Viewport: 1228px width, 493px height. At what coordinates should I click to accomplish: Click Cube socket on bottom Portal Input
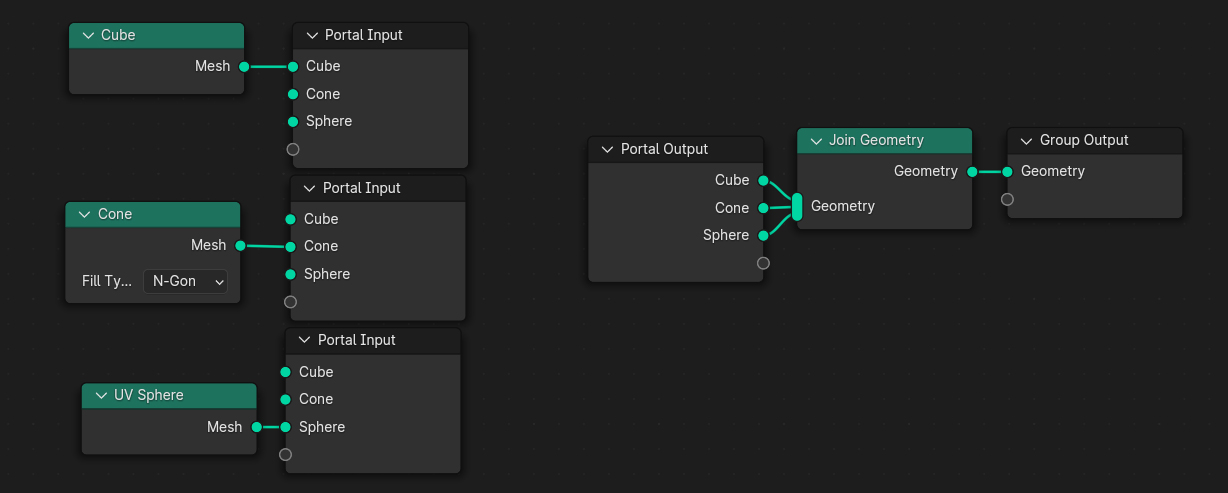pos(286,372)
